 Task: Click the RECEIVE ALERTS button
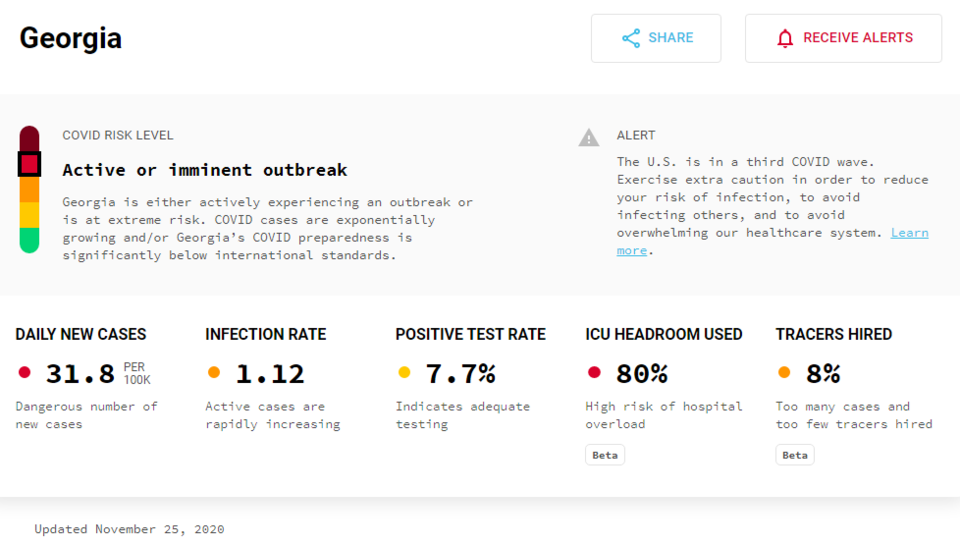(843, 38)
